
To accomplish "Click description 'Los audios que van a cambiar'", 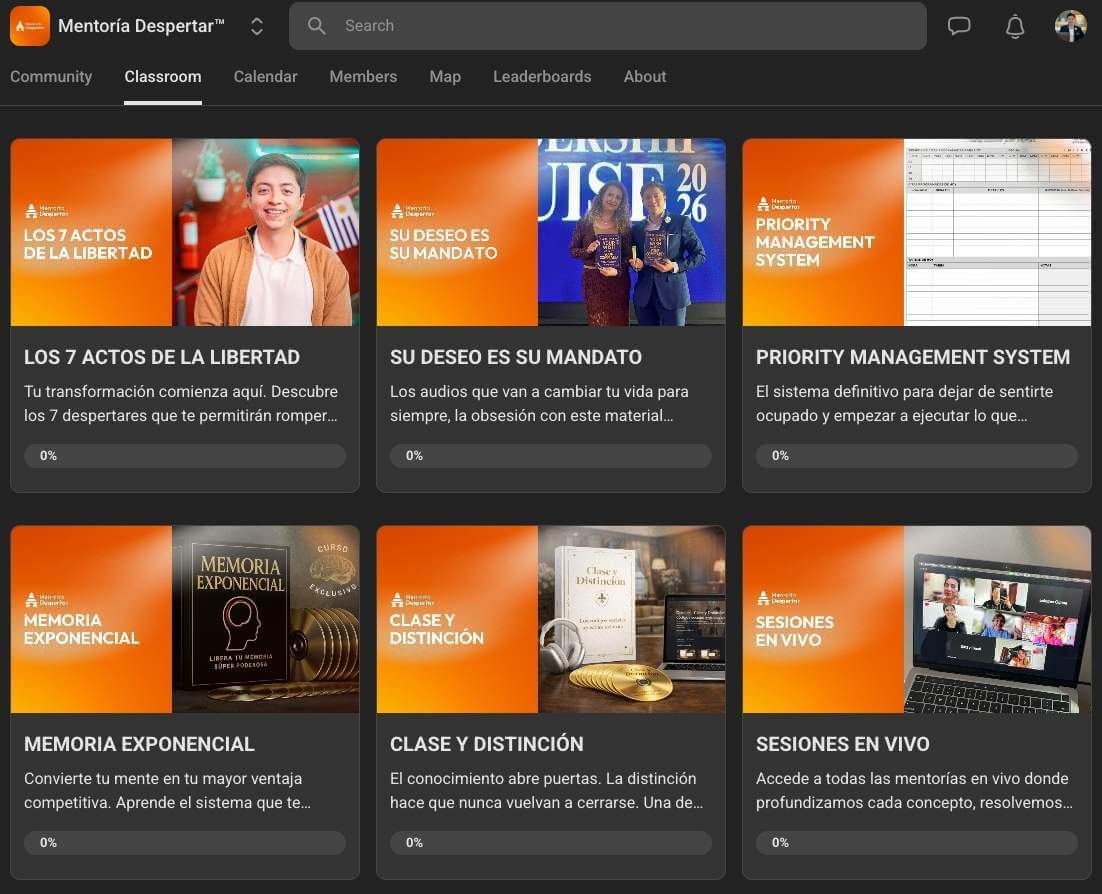I will tap(539, 403).
